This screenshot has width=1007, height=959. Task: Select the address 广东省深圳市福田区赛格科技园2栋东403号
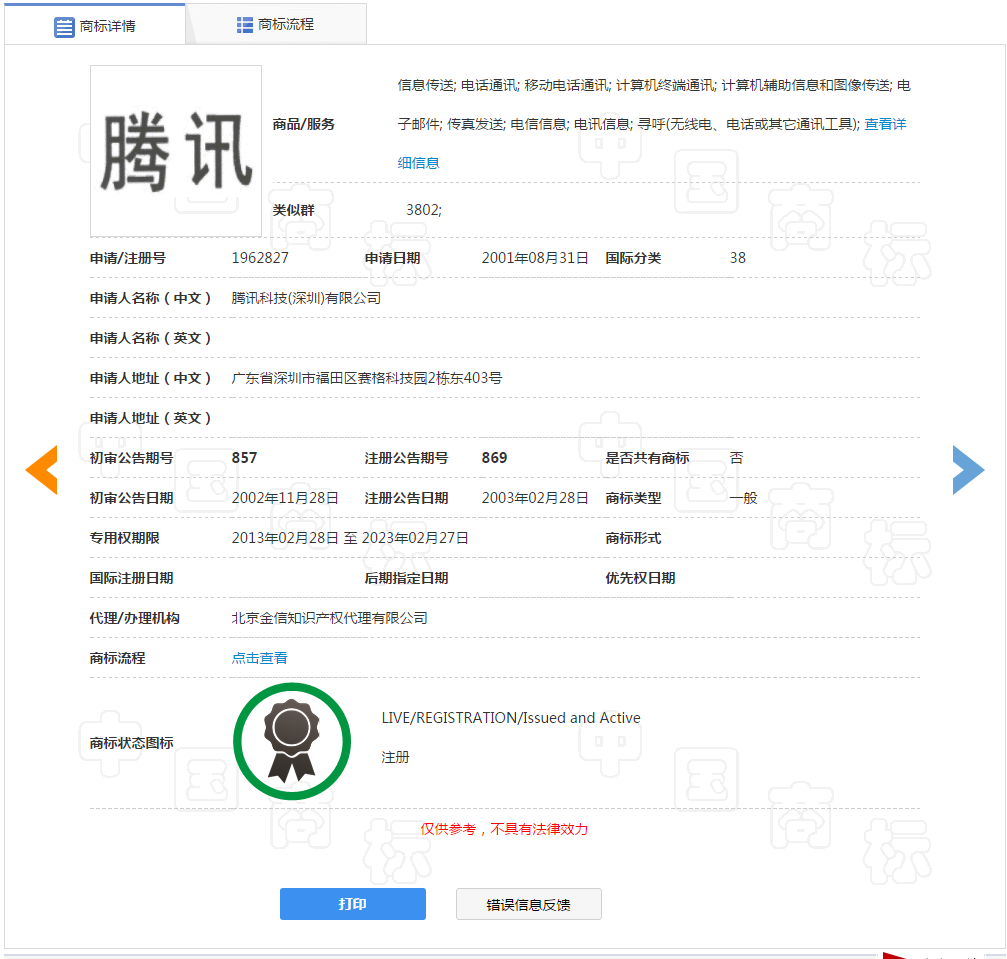click(x=367, y=378)
